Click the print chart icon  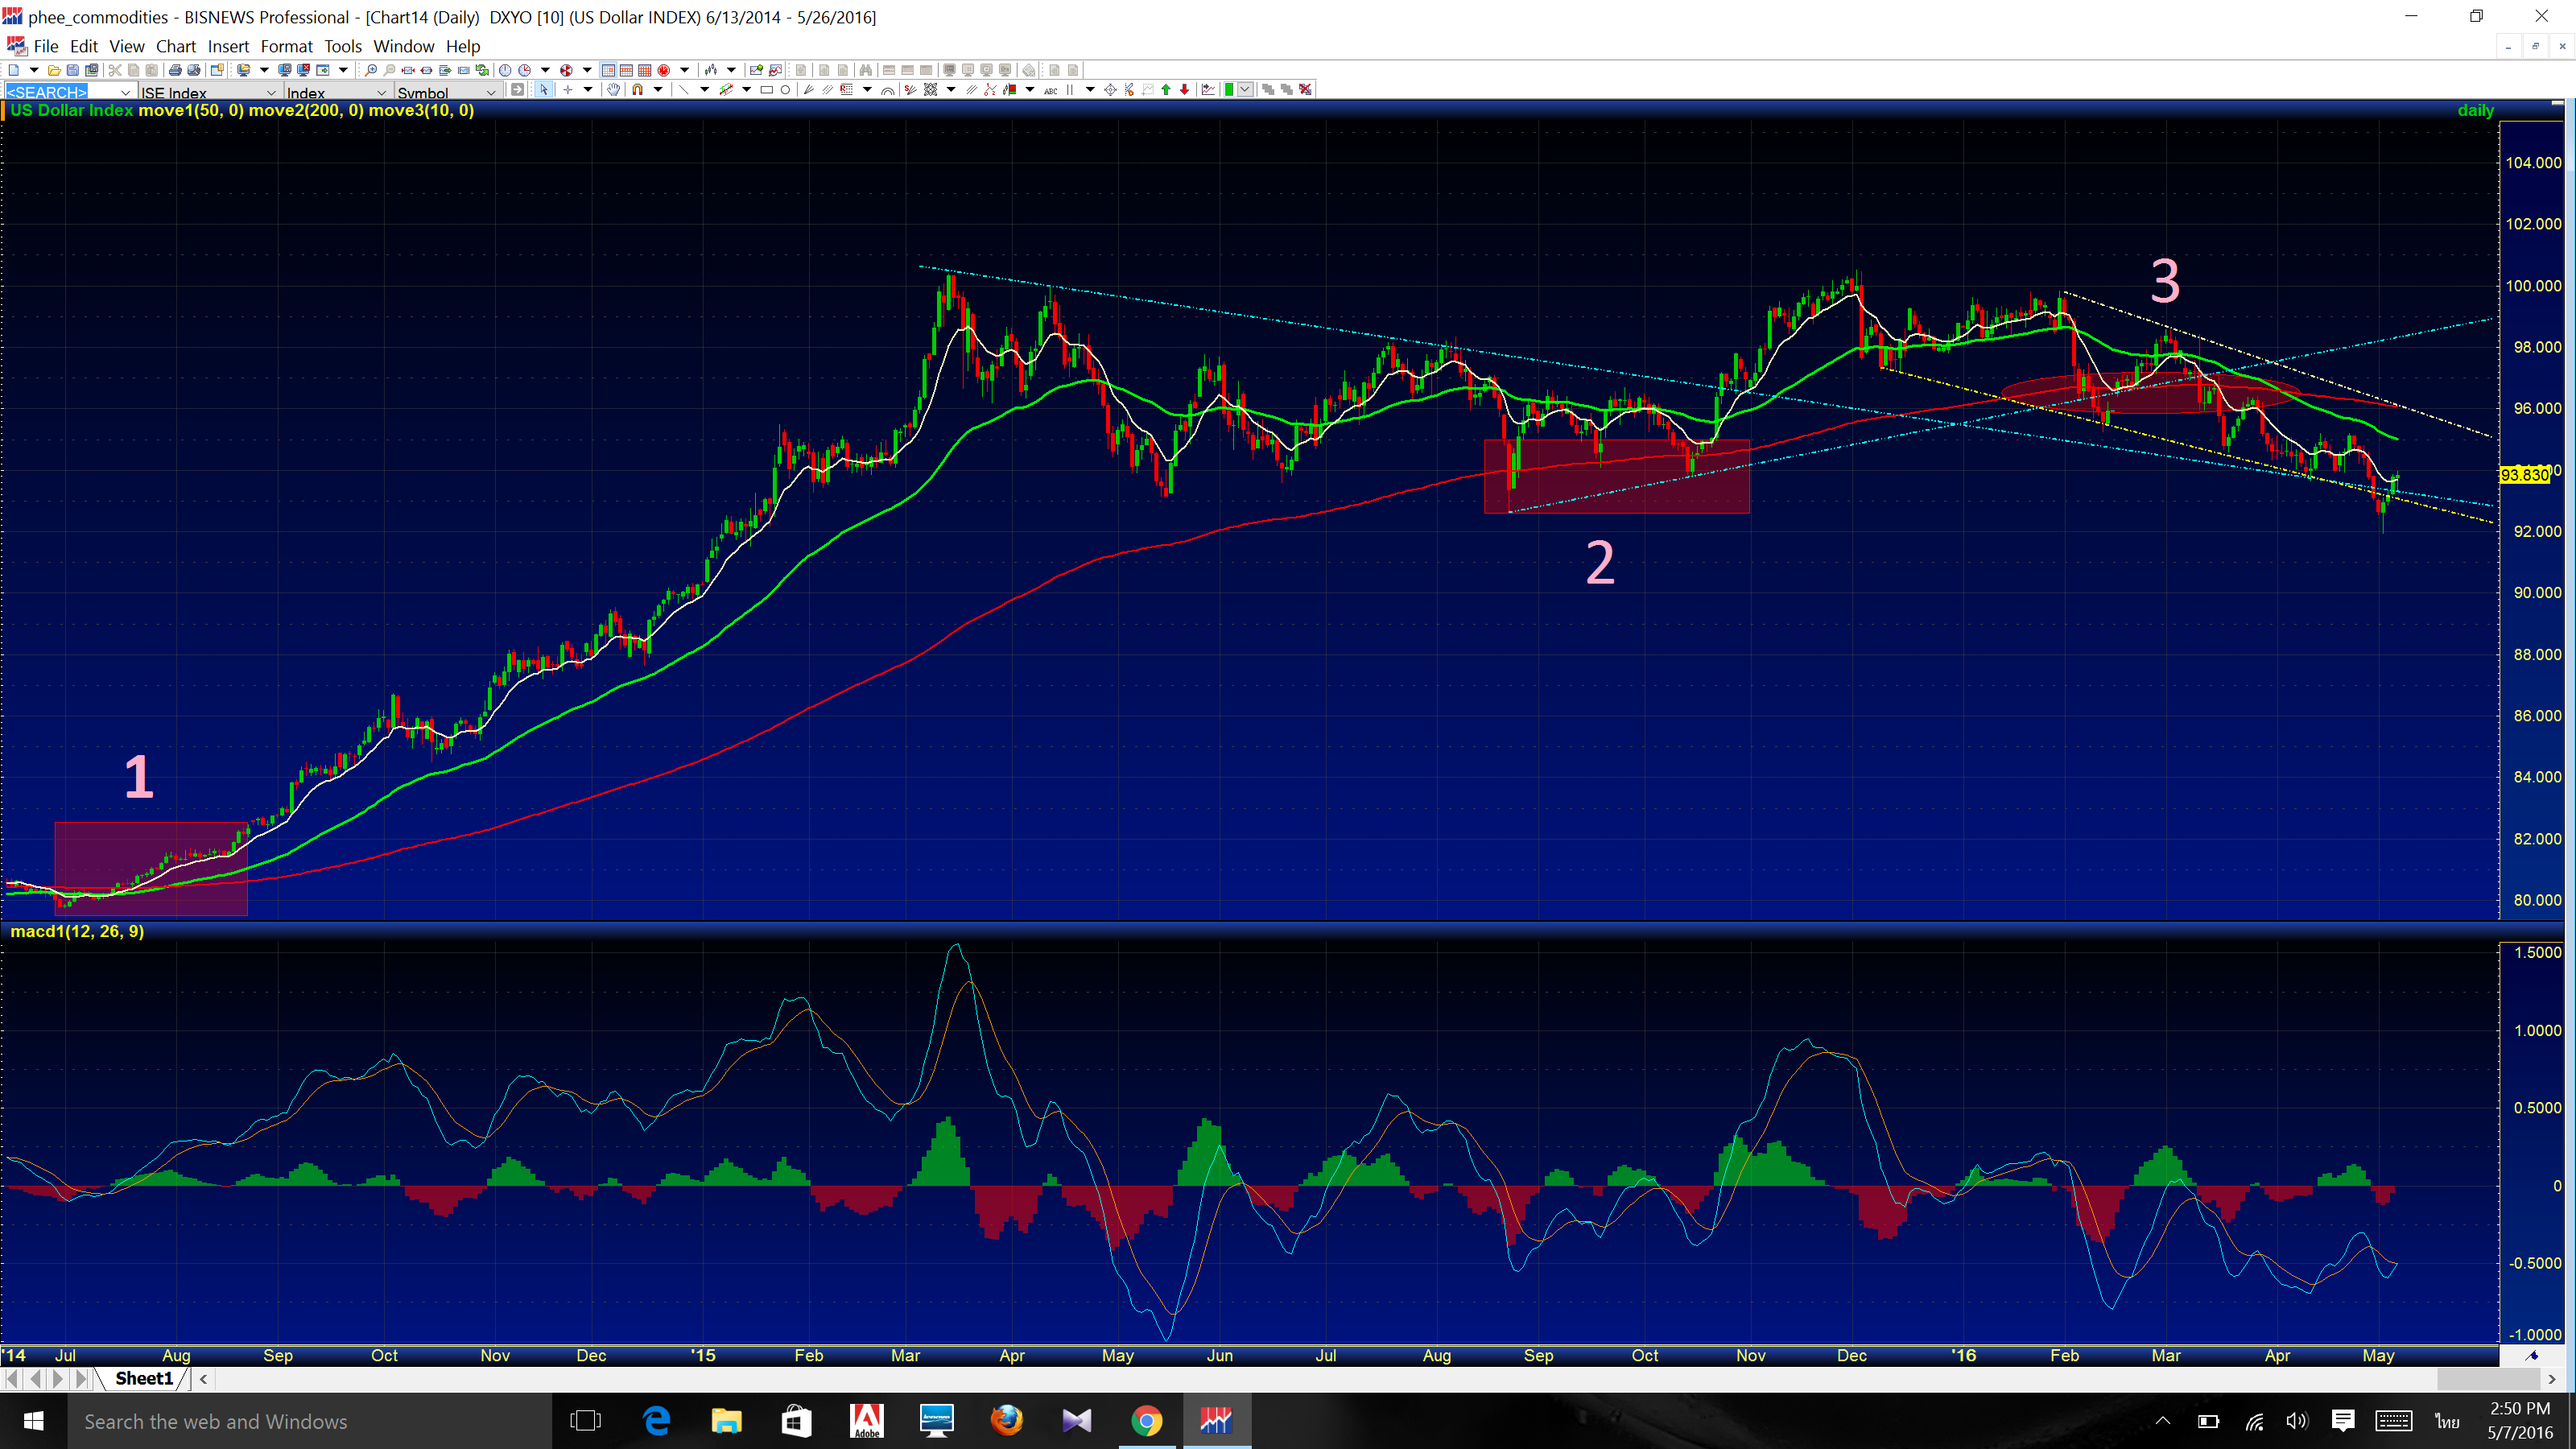point(175,70)
